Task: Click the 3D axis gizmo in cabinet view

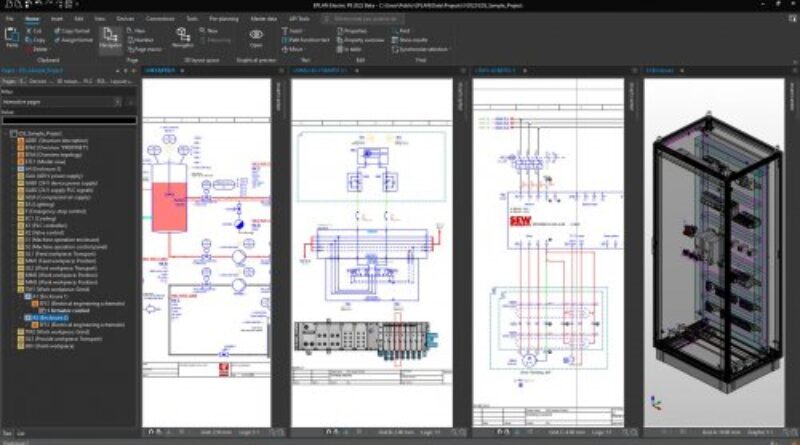Action: click(x=656, y=402)
